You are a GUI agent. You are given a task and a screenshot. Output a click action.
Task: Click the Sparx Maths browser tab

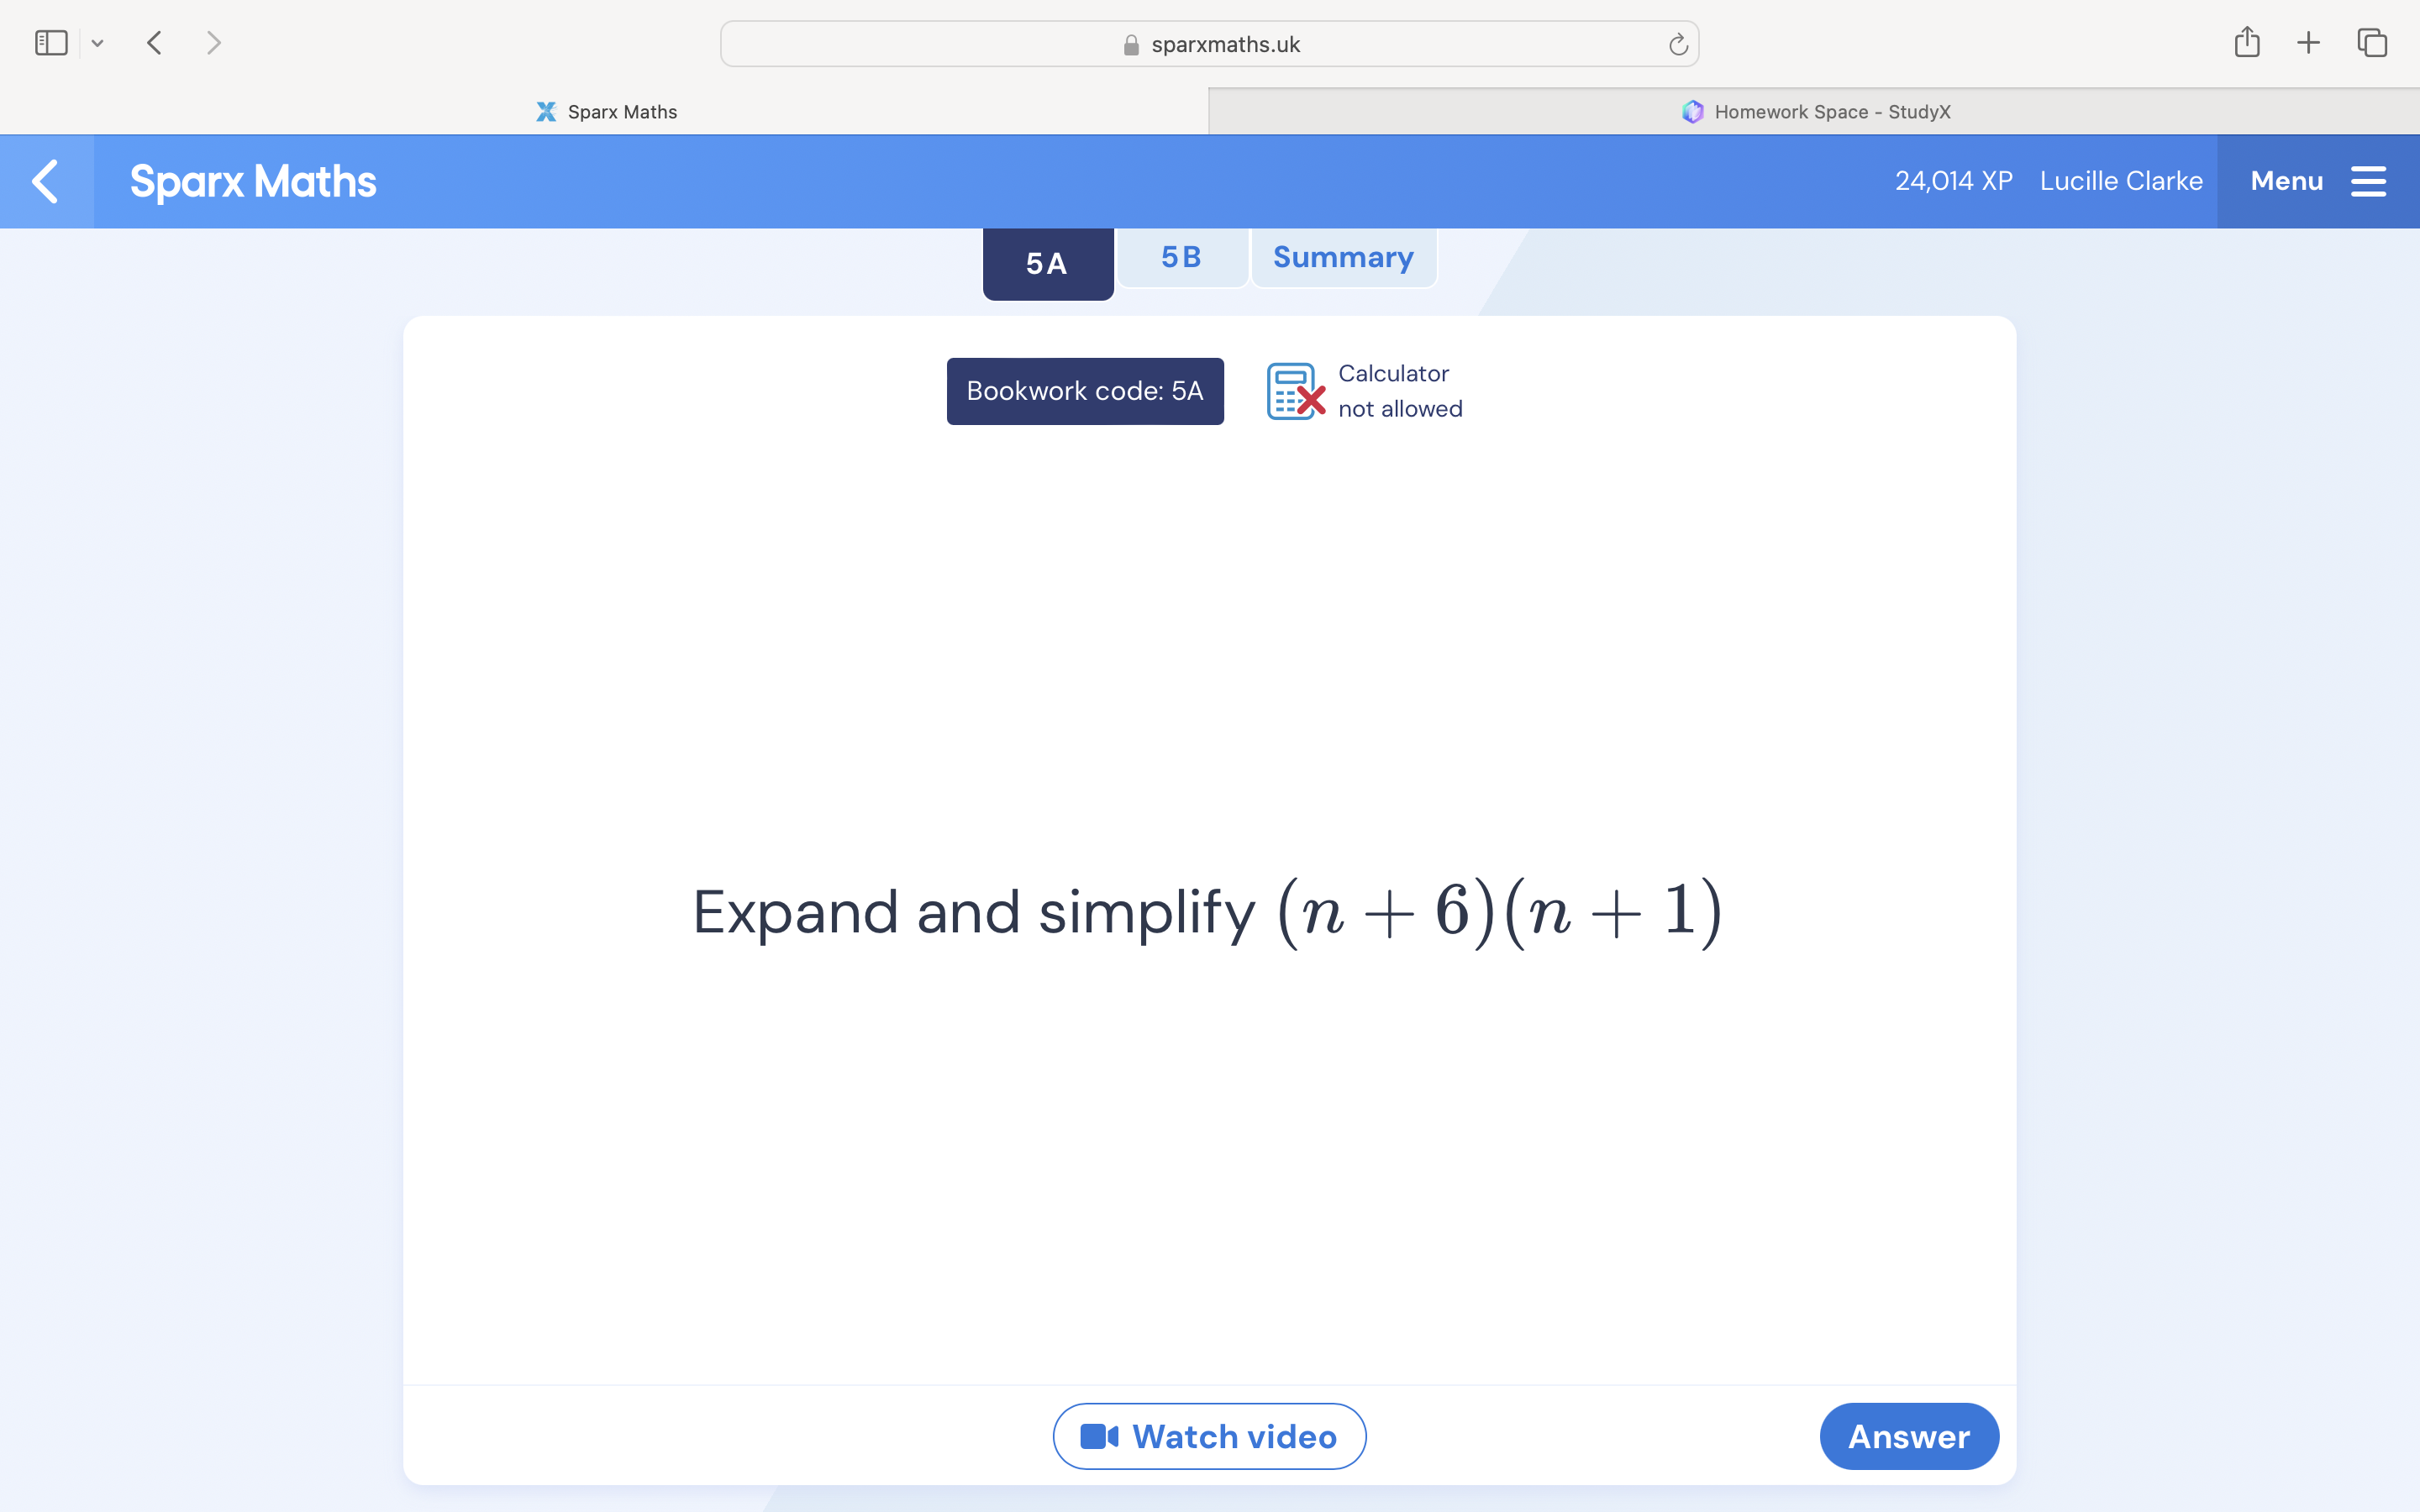(x=602, y=112)
